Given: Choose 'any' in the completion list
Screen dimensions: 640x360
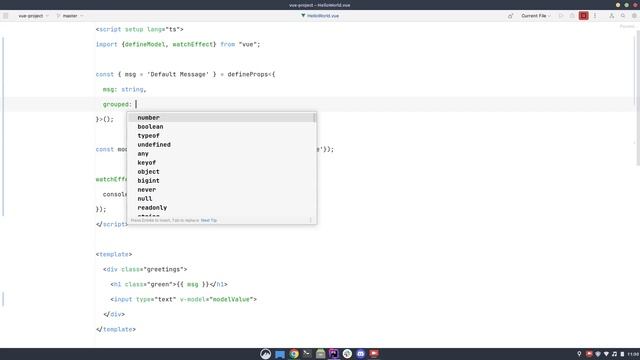Looking at the screenshot, I should [x=221, y=153].
